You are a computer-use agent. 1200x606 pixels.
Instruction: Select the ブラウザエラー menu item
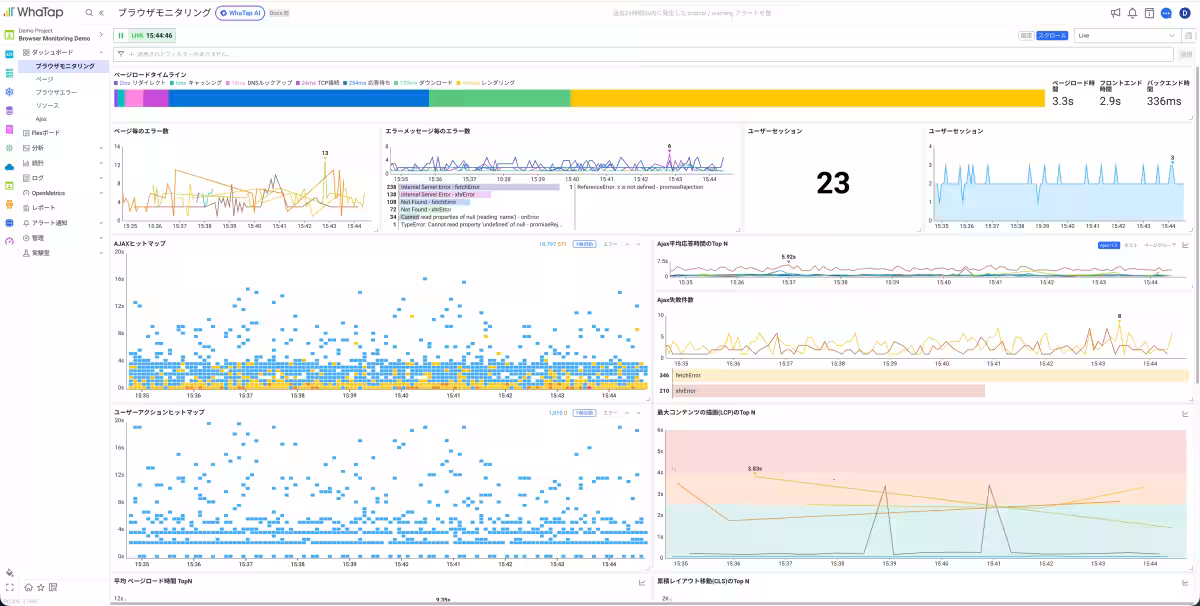[x=57, y=92]
